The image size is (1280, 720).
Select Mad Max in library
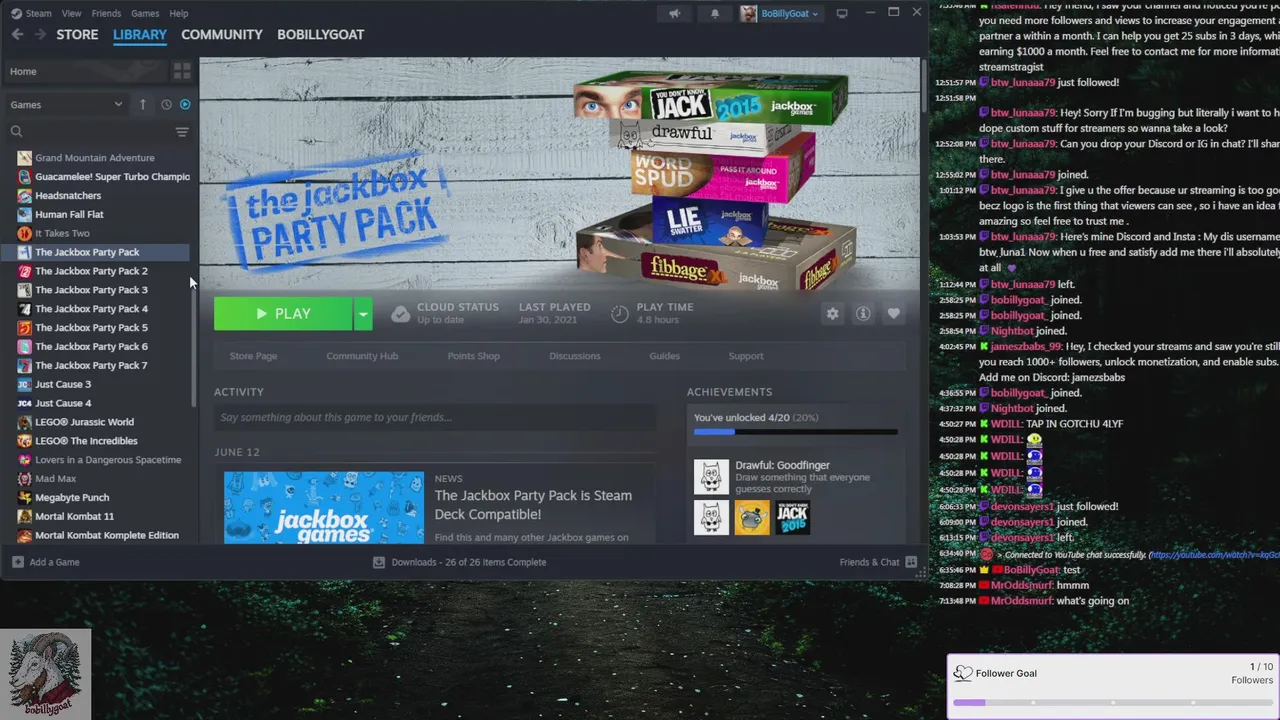click(x=55, y=478)
